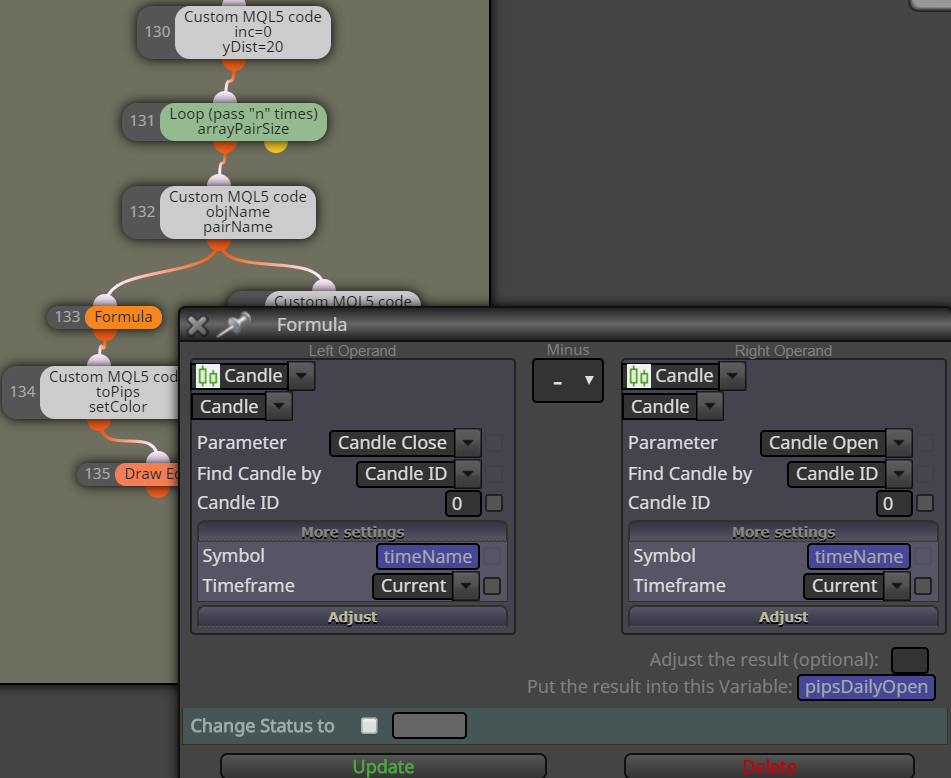Screen dimensions: 951x778
Task: Toggle checkbox beside Left Operand Parameter
Action: [494, 443]
